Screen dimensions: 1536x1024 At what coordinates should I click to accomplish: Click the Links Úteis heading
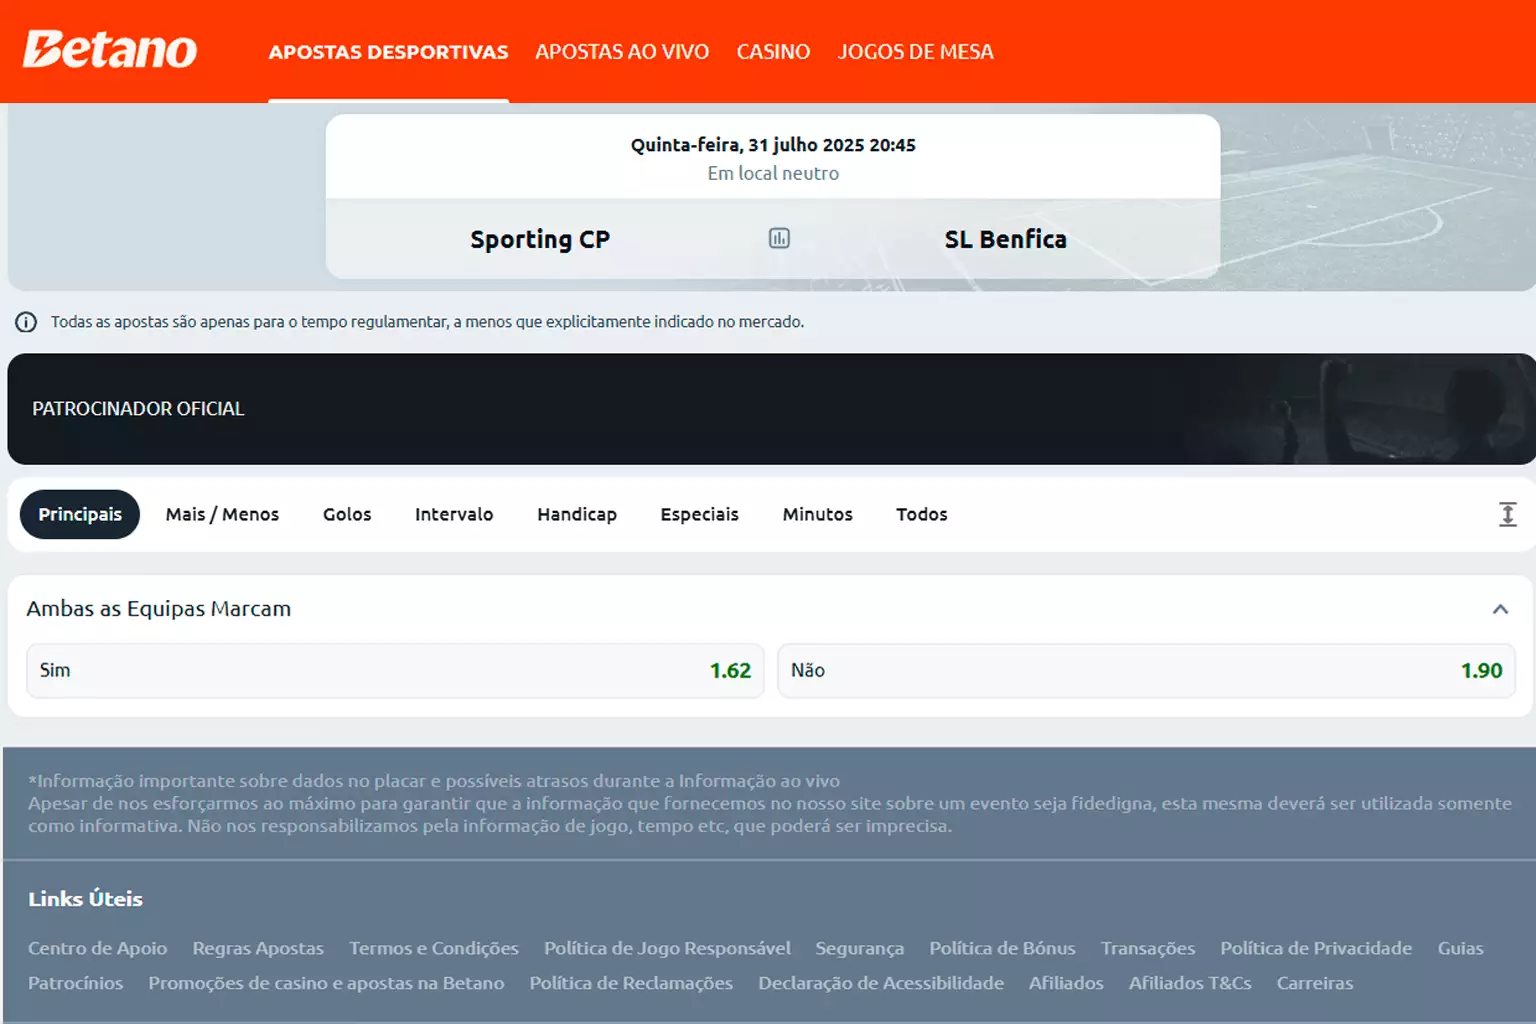click(85, 899)
